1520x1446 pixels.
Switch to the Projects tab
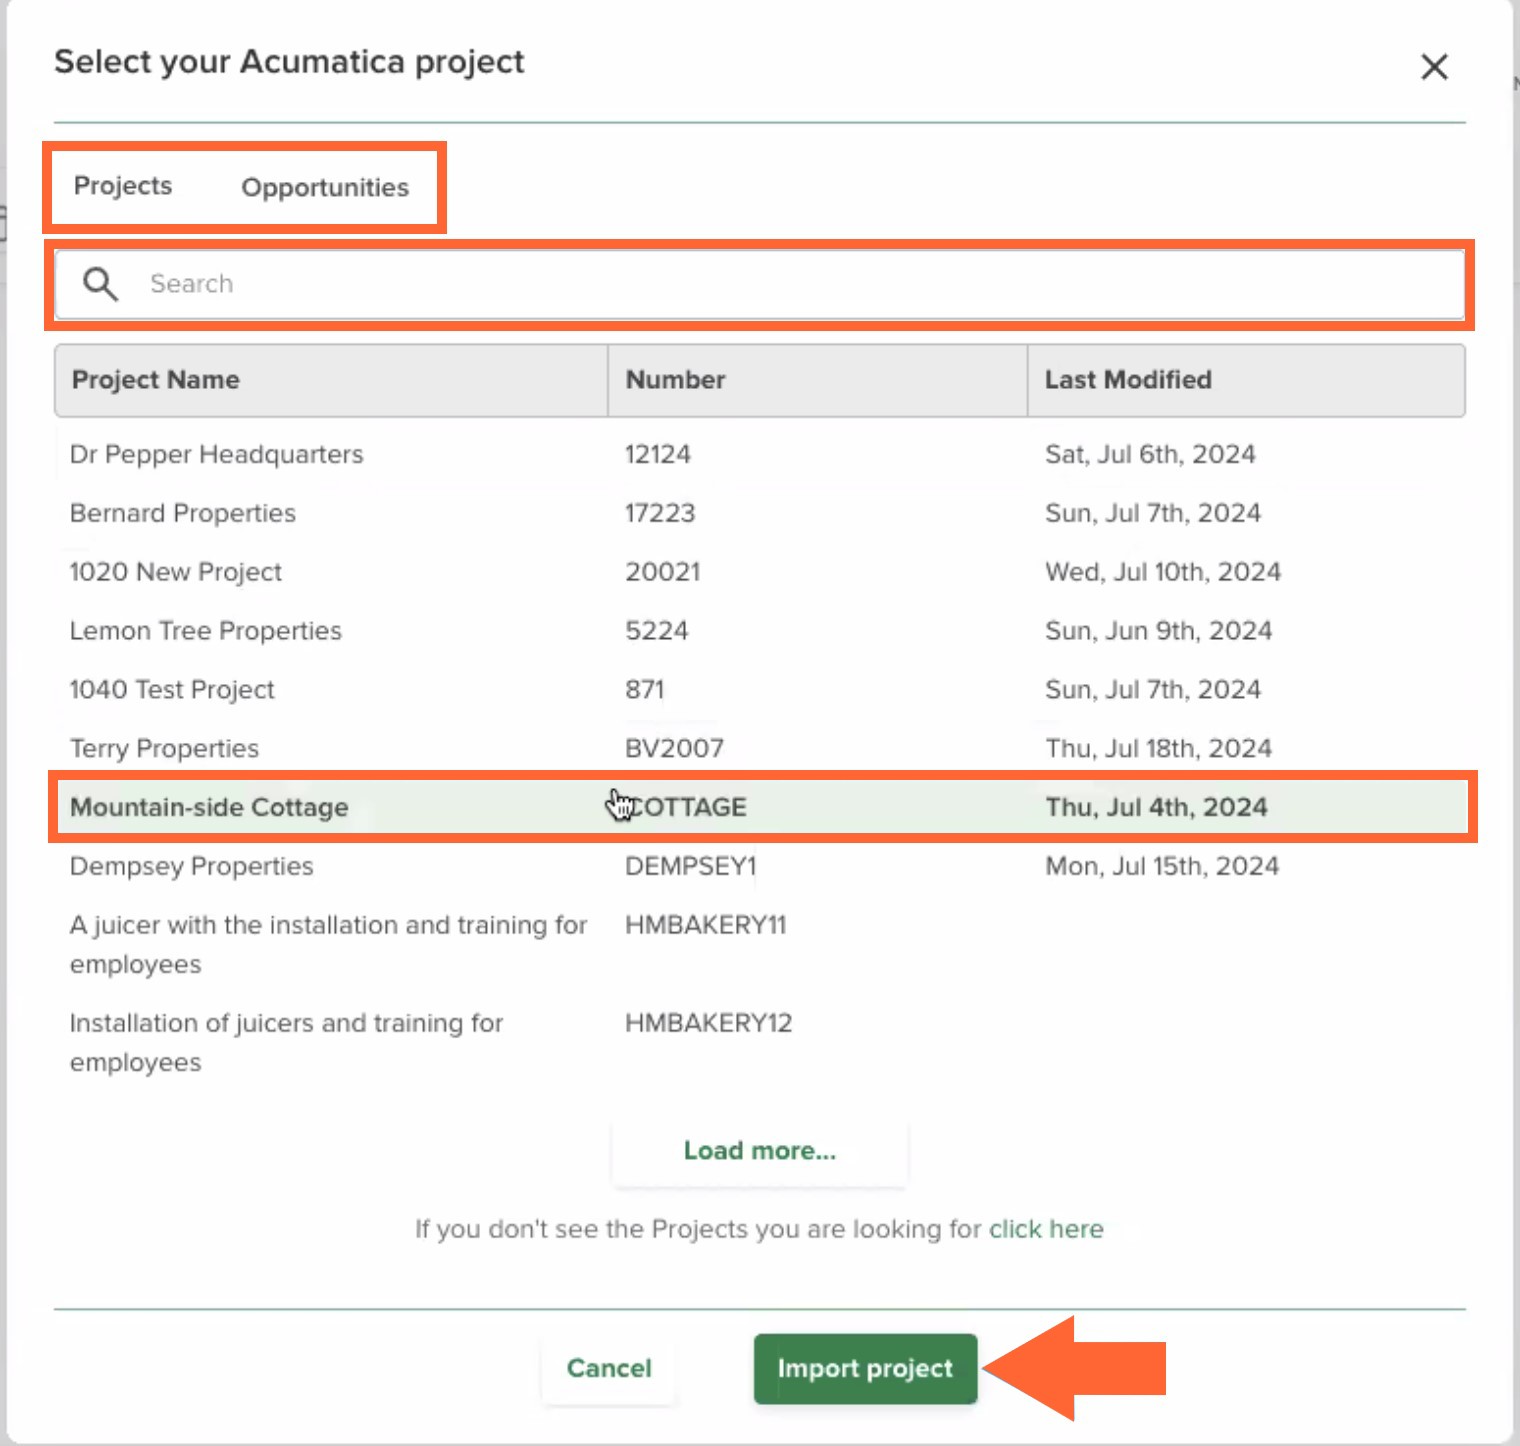(x=123, y=186)
